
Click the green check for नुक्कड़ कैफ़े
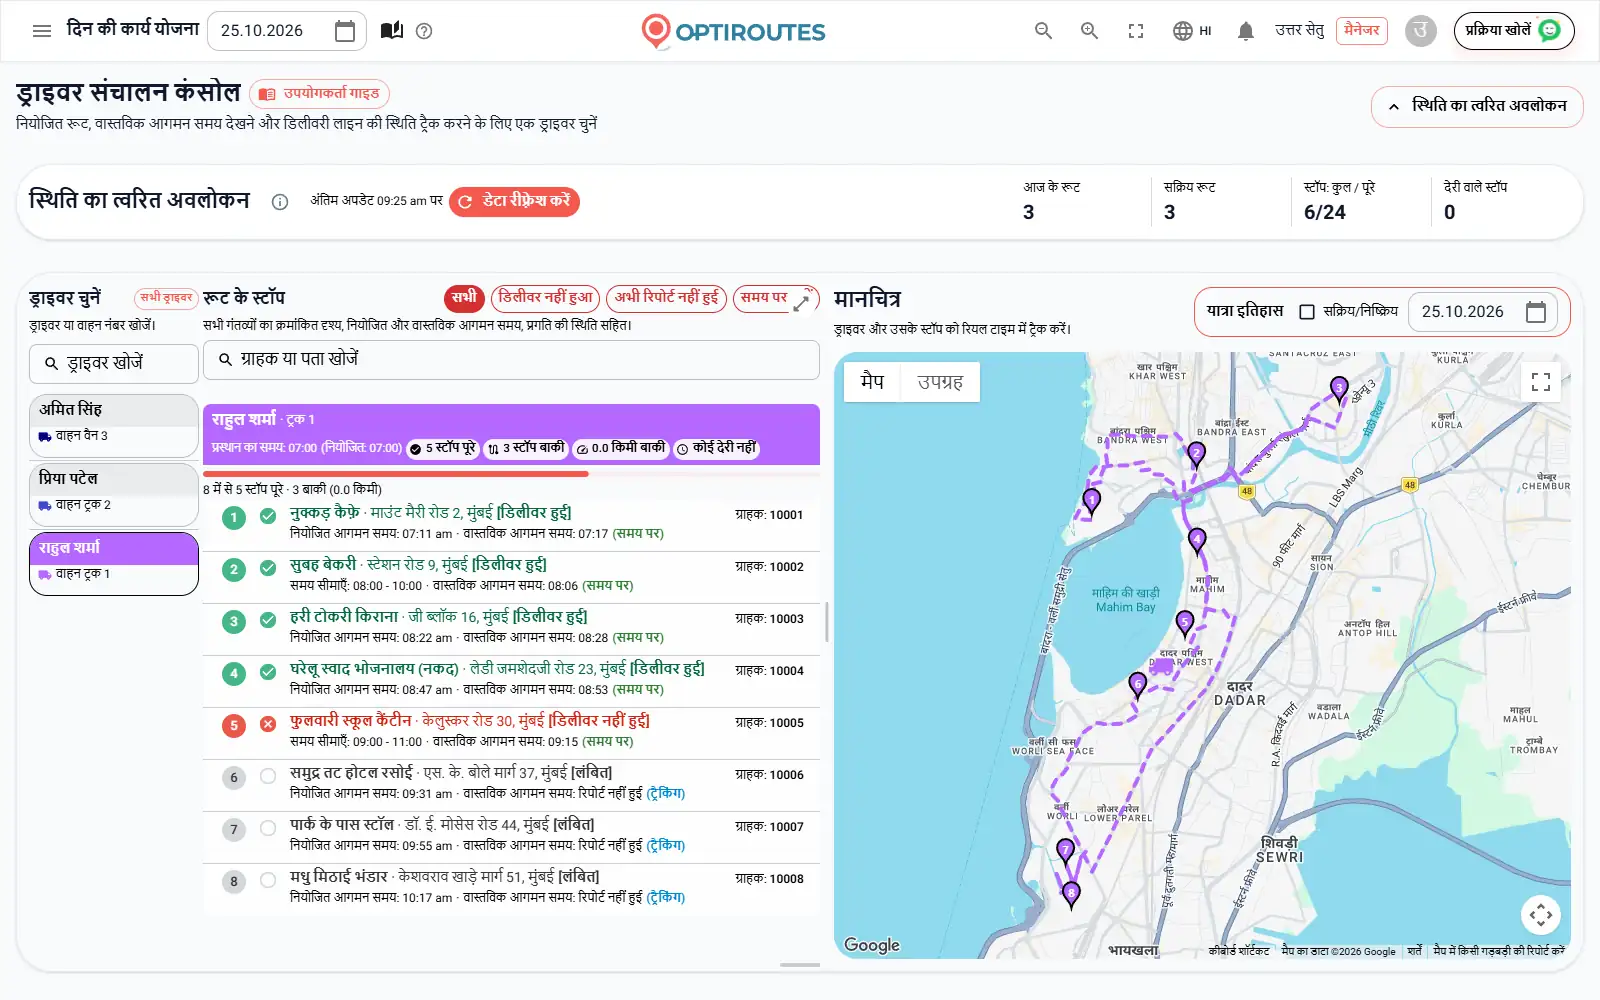(268, 516)
